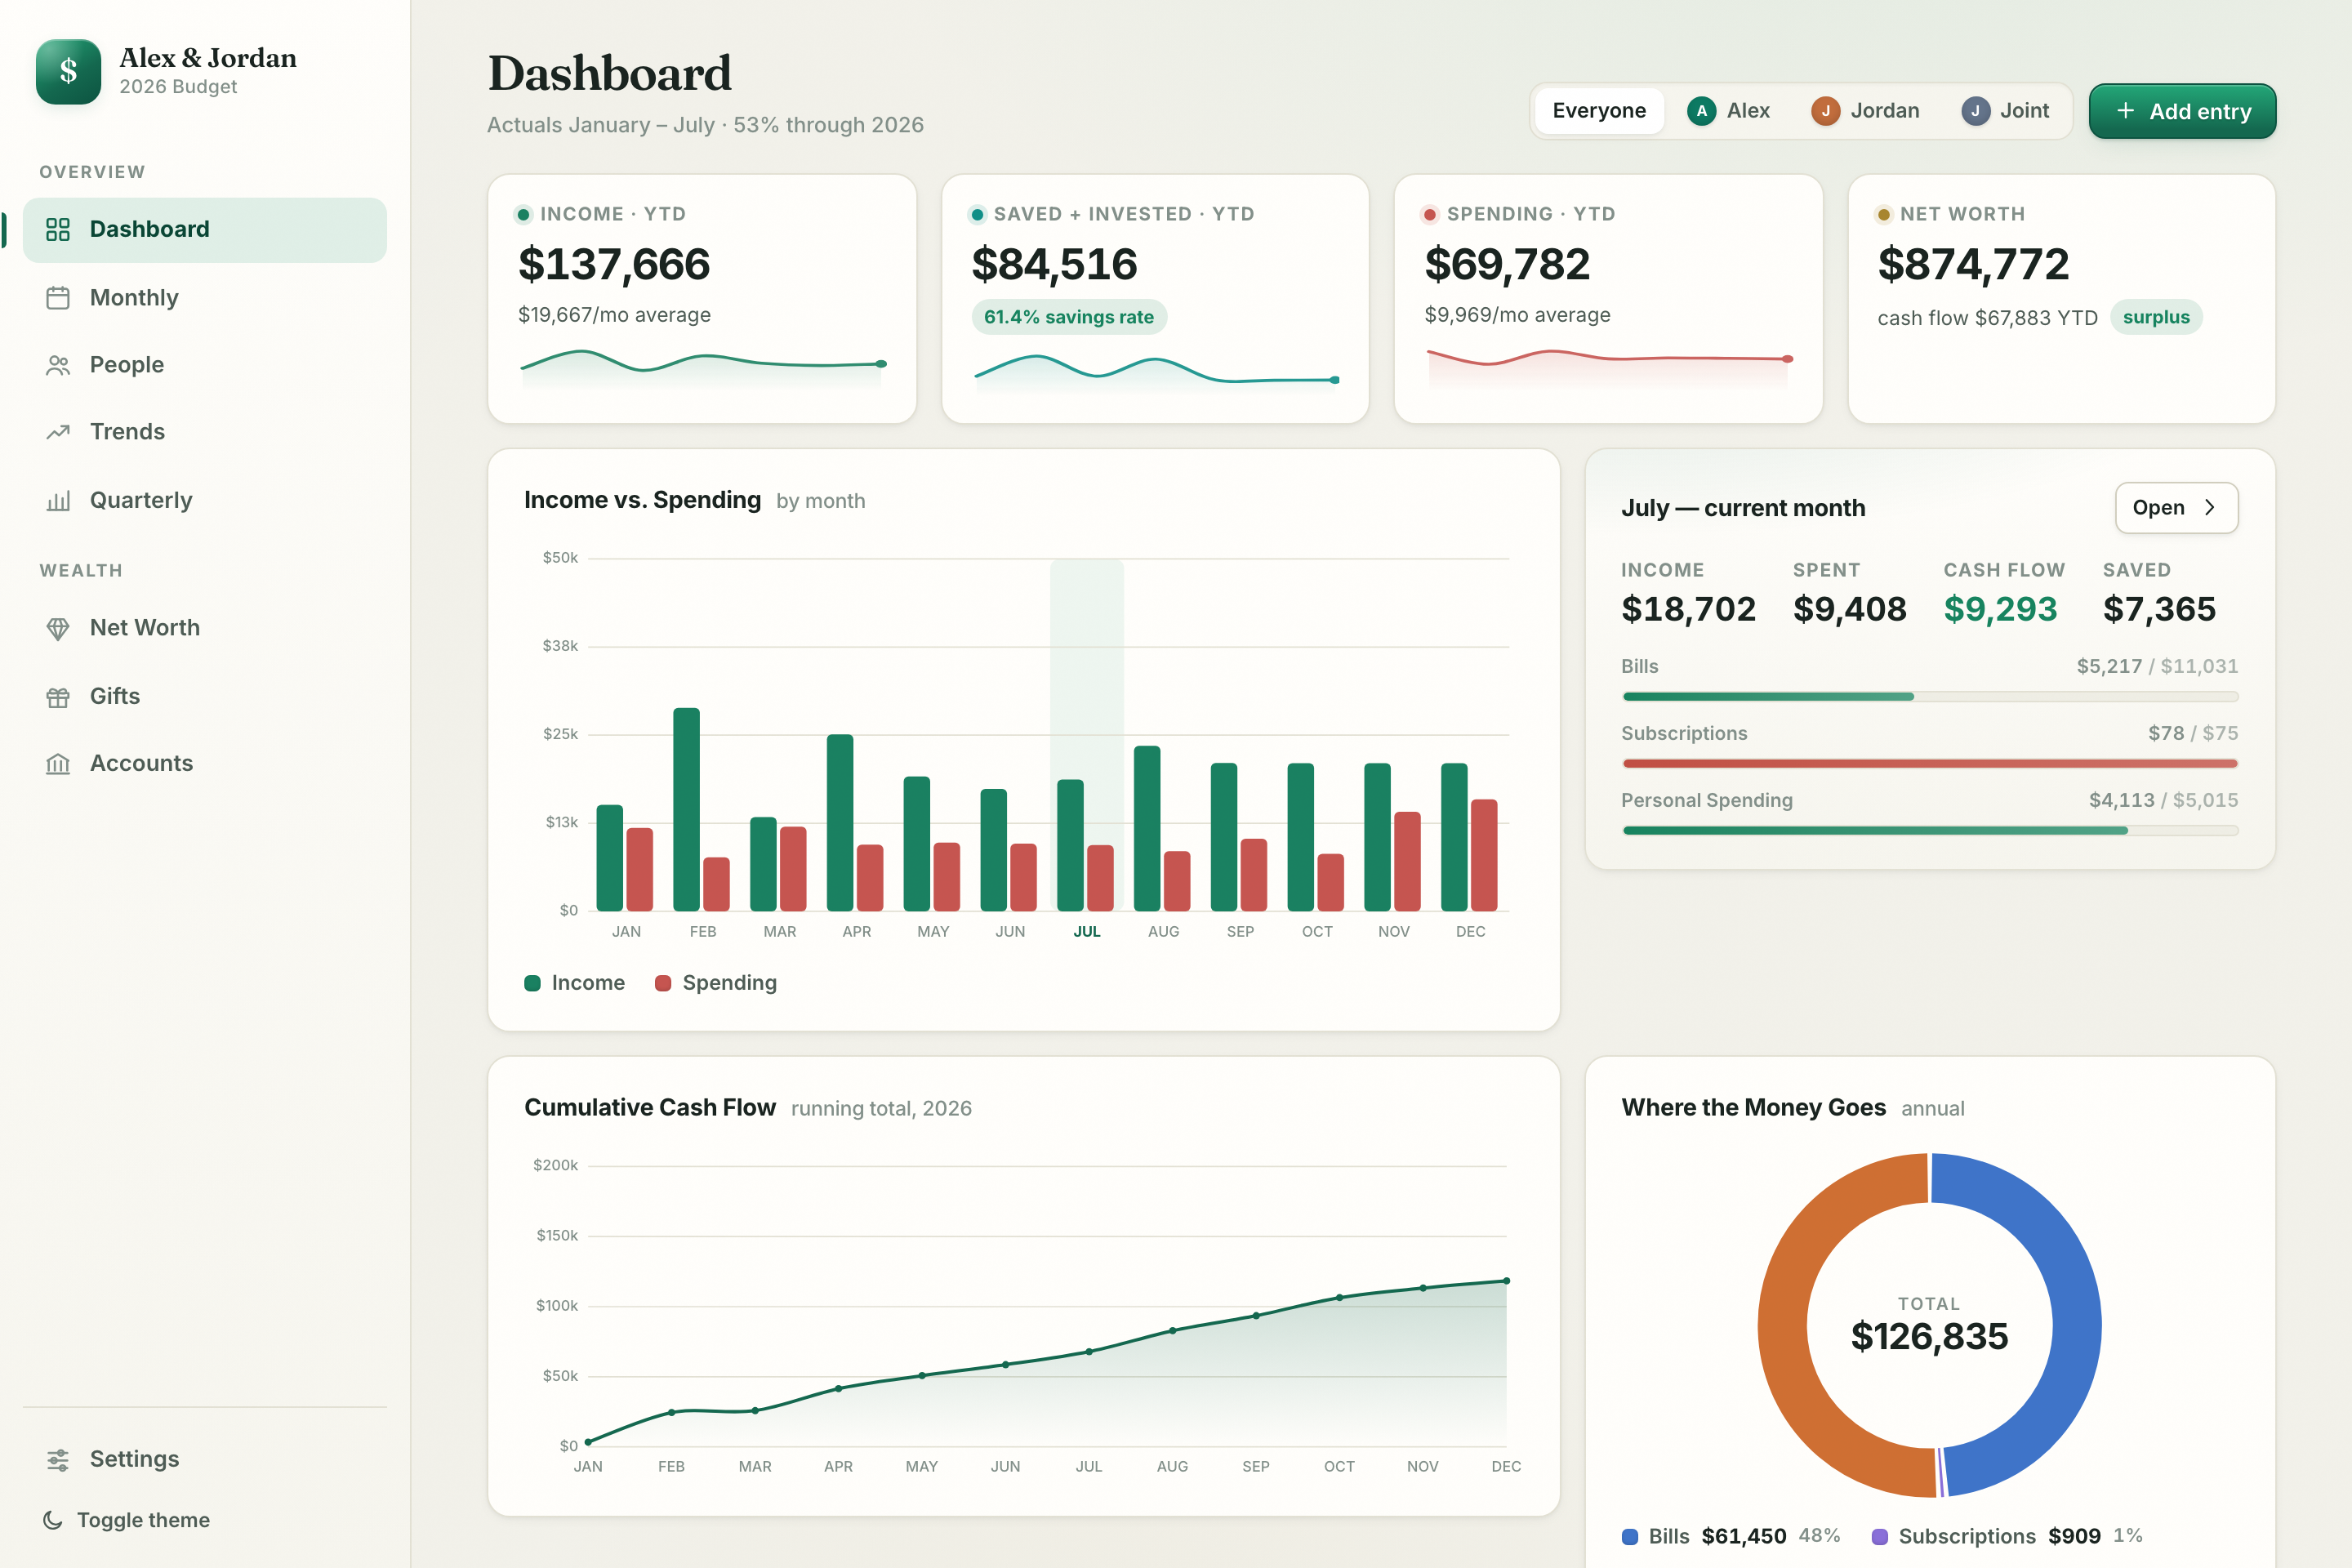Click Jordan's orange avatar badge

1825,111
